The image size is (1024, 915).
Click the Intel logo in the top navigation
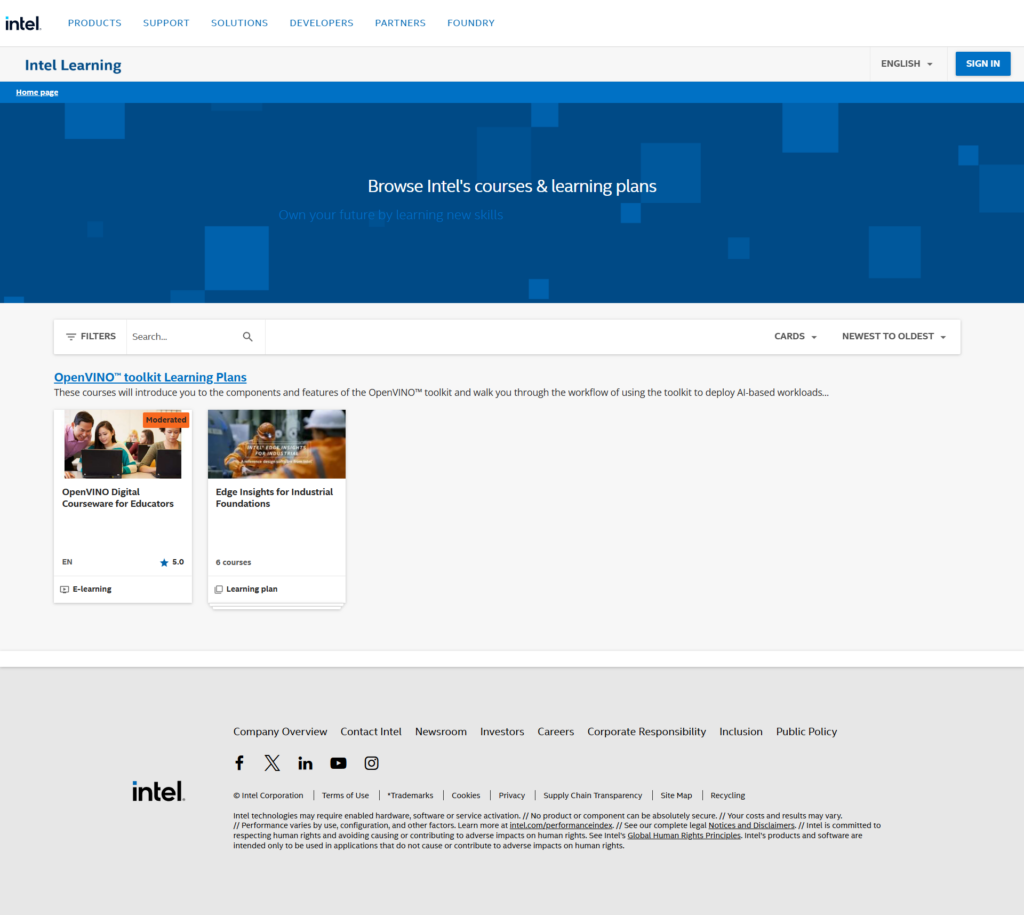(x=22, y=22)
